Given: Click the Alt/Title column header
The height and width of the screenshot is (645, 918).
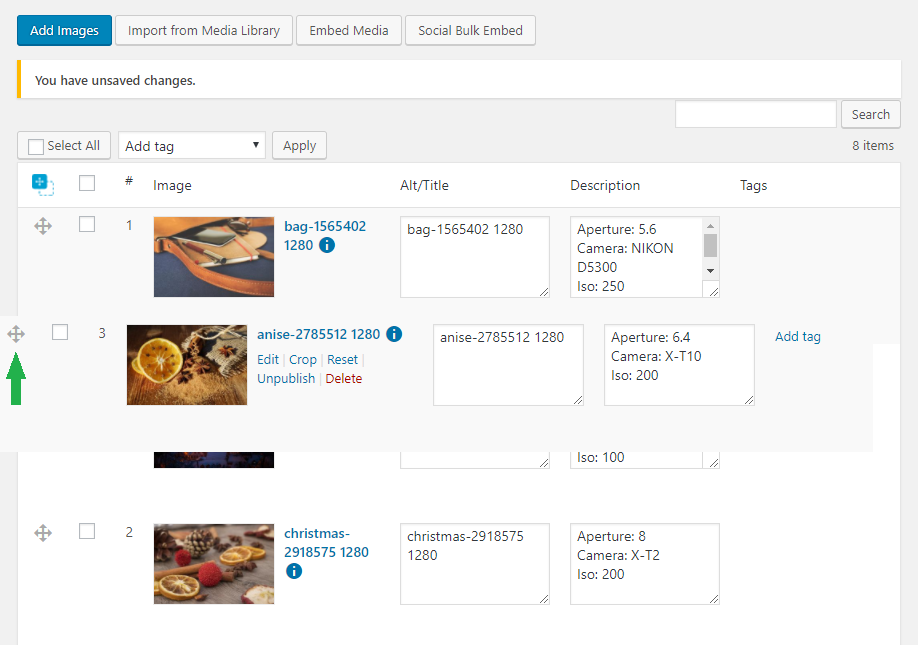Looking at the screenshot, I should point(424,186).
